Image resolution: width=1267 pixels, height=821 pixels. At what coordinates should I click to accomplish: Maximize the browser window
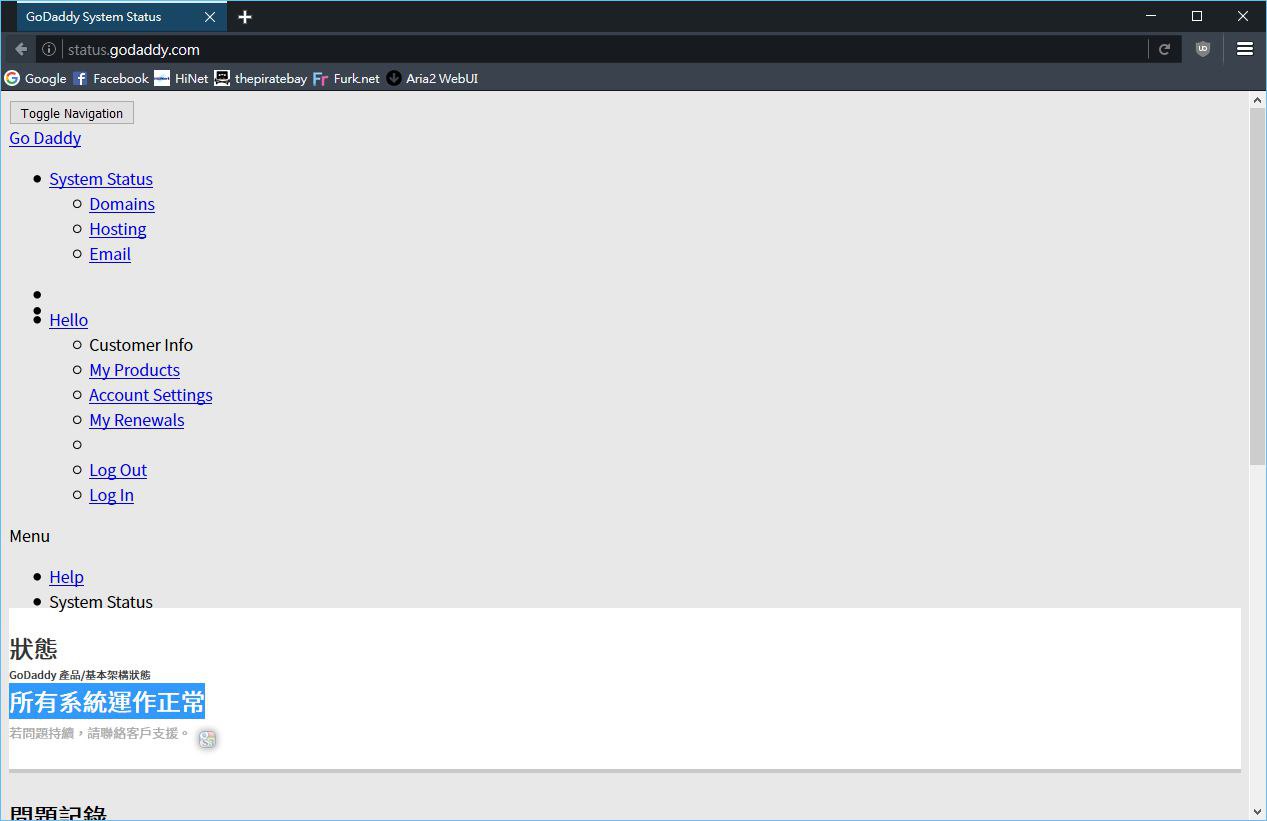pos(1197,16)
